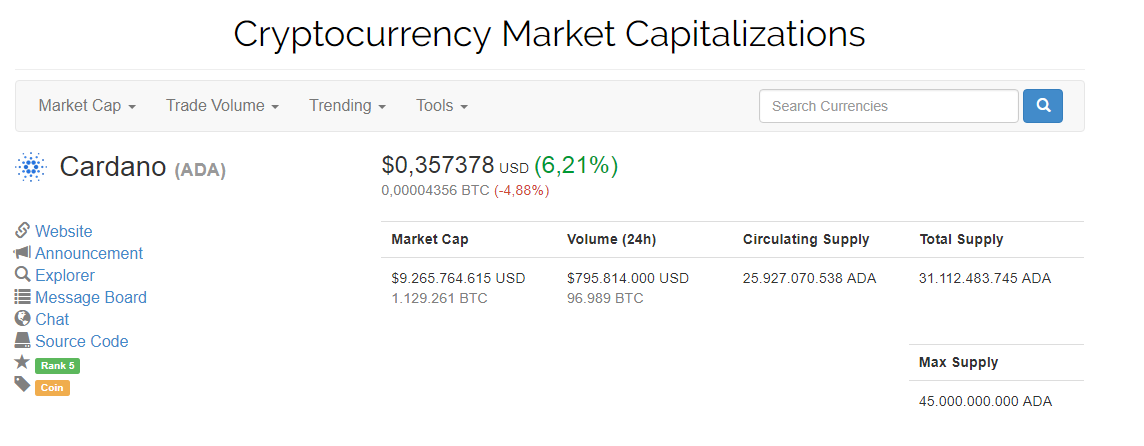Viewport: 1144px width, 446px height.
Task: Click the list icon beside Message Board
Action: tap(22, 296)
